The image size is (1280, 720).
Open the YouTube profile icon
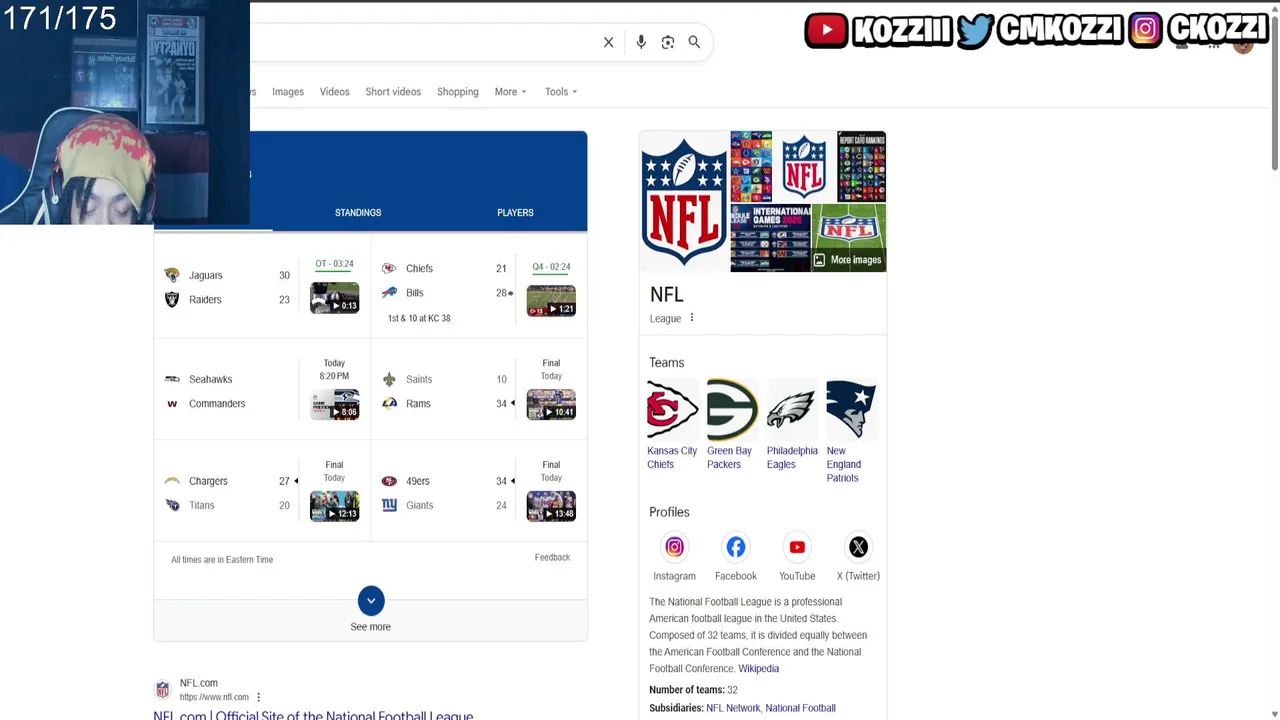797,547
